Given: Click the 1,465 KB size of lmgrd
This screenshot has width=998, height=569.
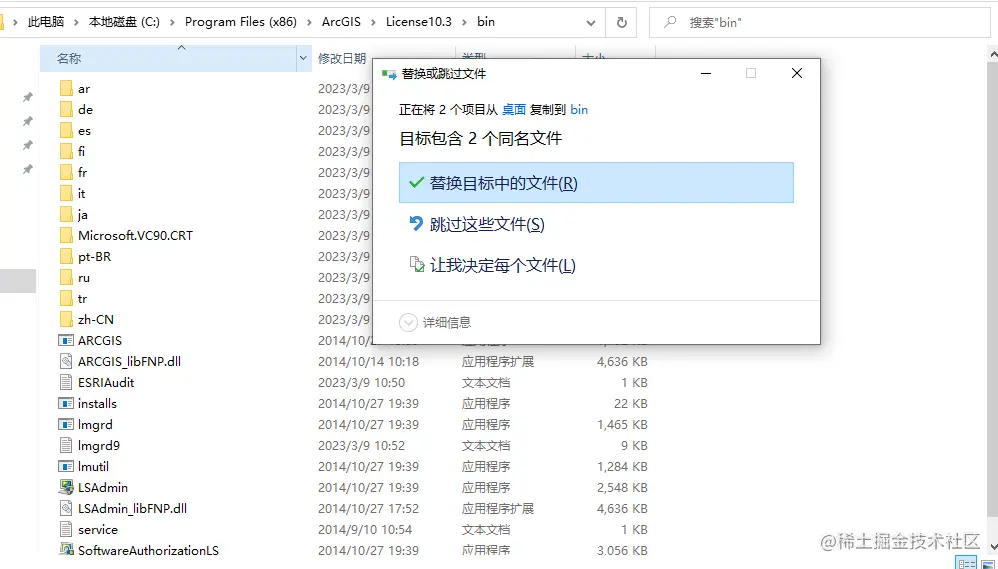Looking at the screenshot, I should point(622,425).
